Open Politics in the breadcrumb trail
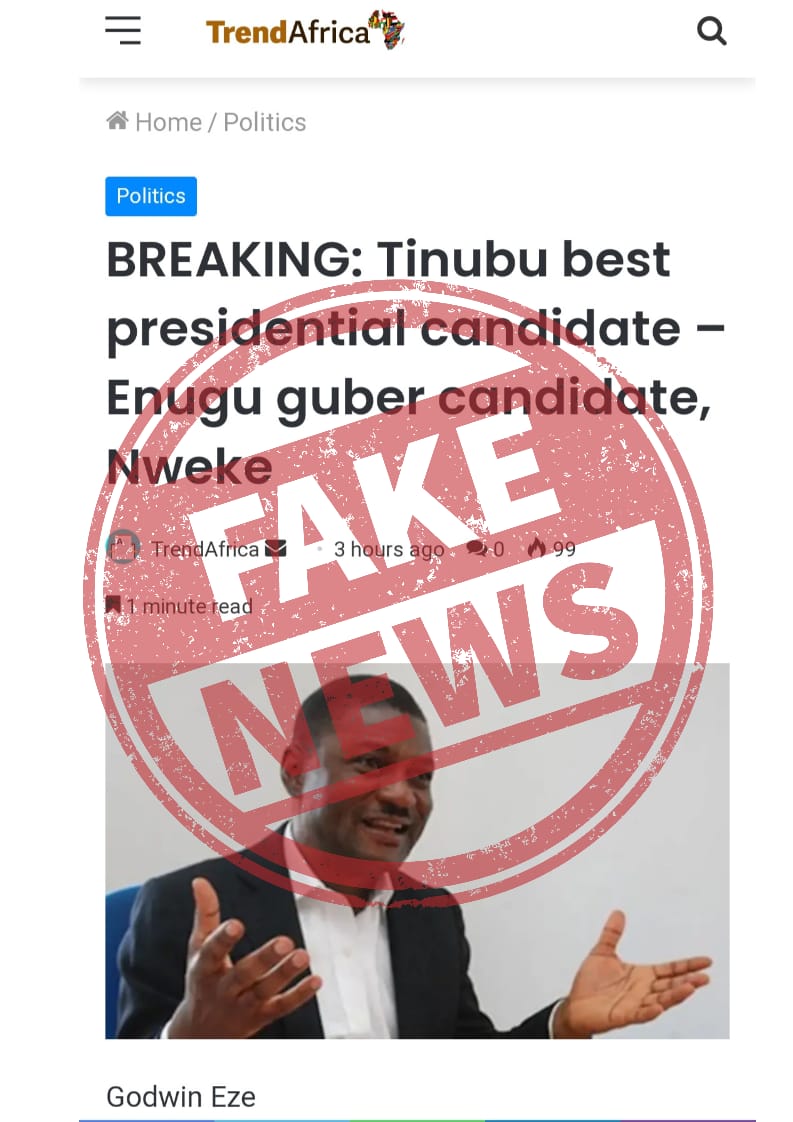Screen dimensions: 793x1122 point(265,122)
